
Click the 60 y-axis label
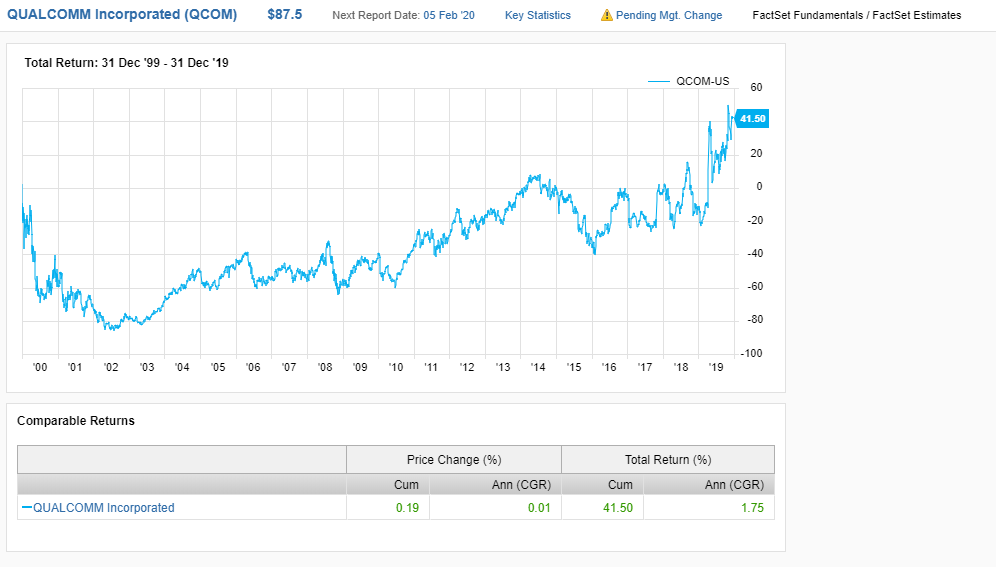[756, 88]
